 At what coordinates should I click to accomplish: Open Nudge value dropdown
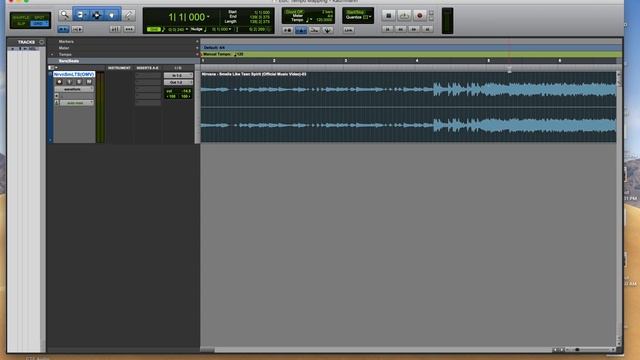pos(230,29)
